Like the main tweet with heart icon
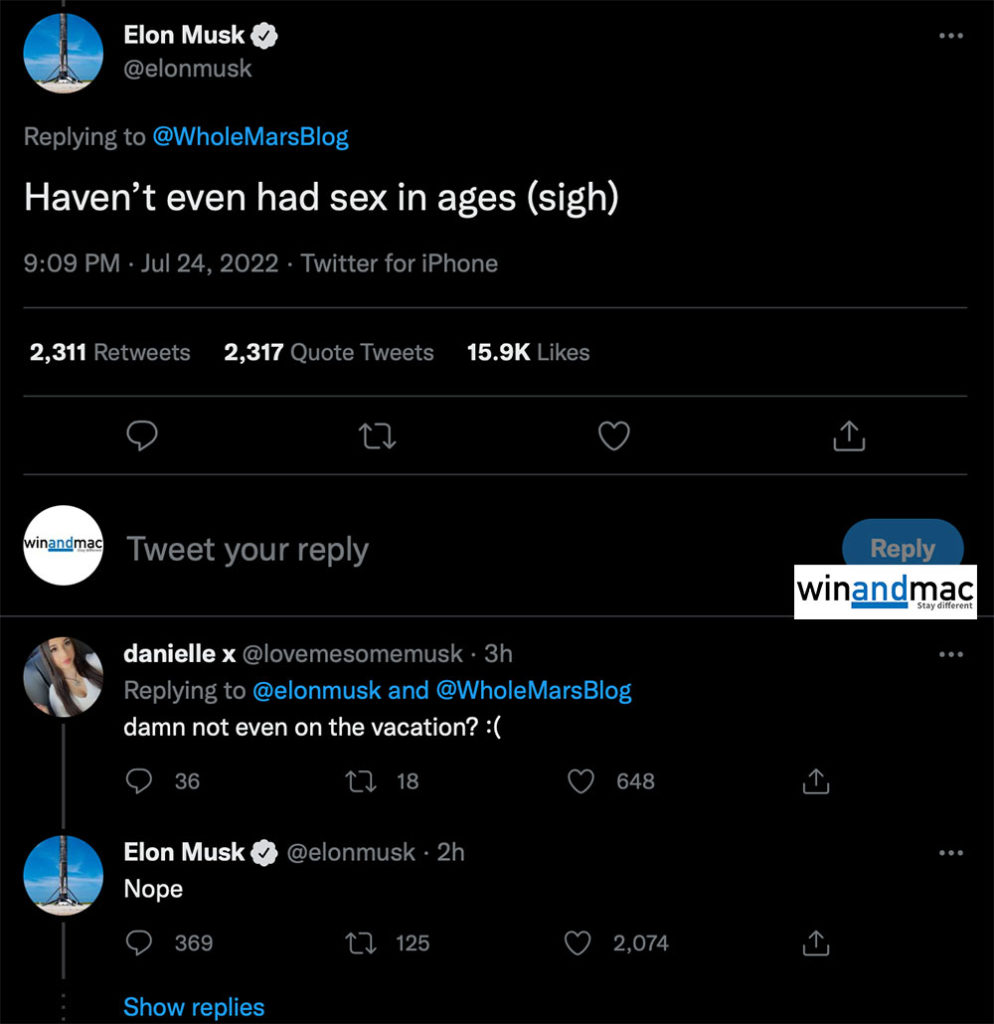 pyautogui.click(x=613, y=436)
